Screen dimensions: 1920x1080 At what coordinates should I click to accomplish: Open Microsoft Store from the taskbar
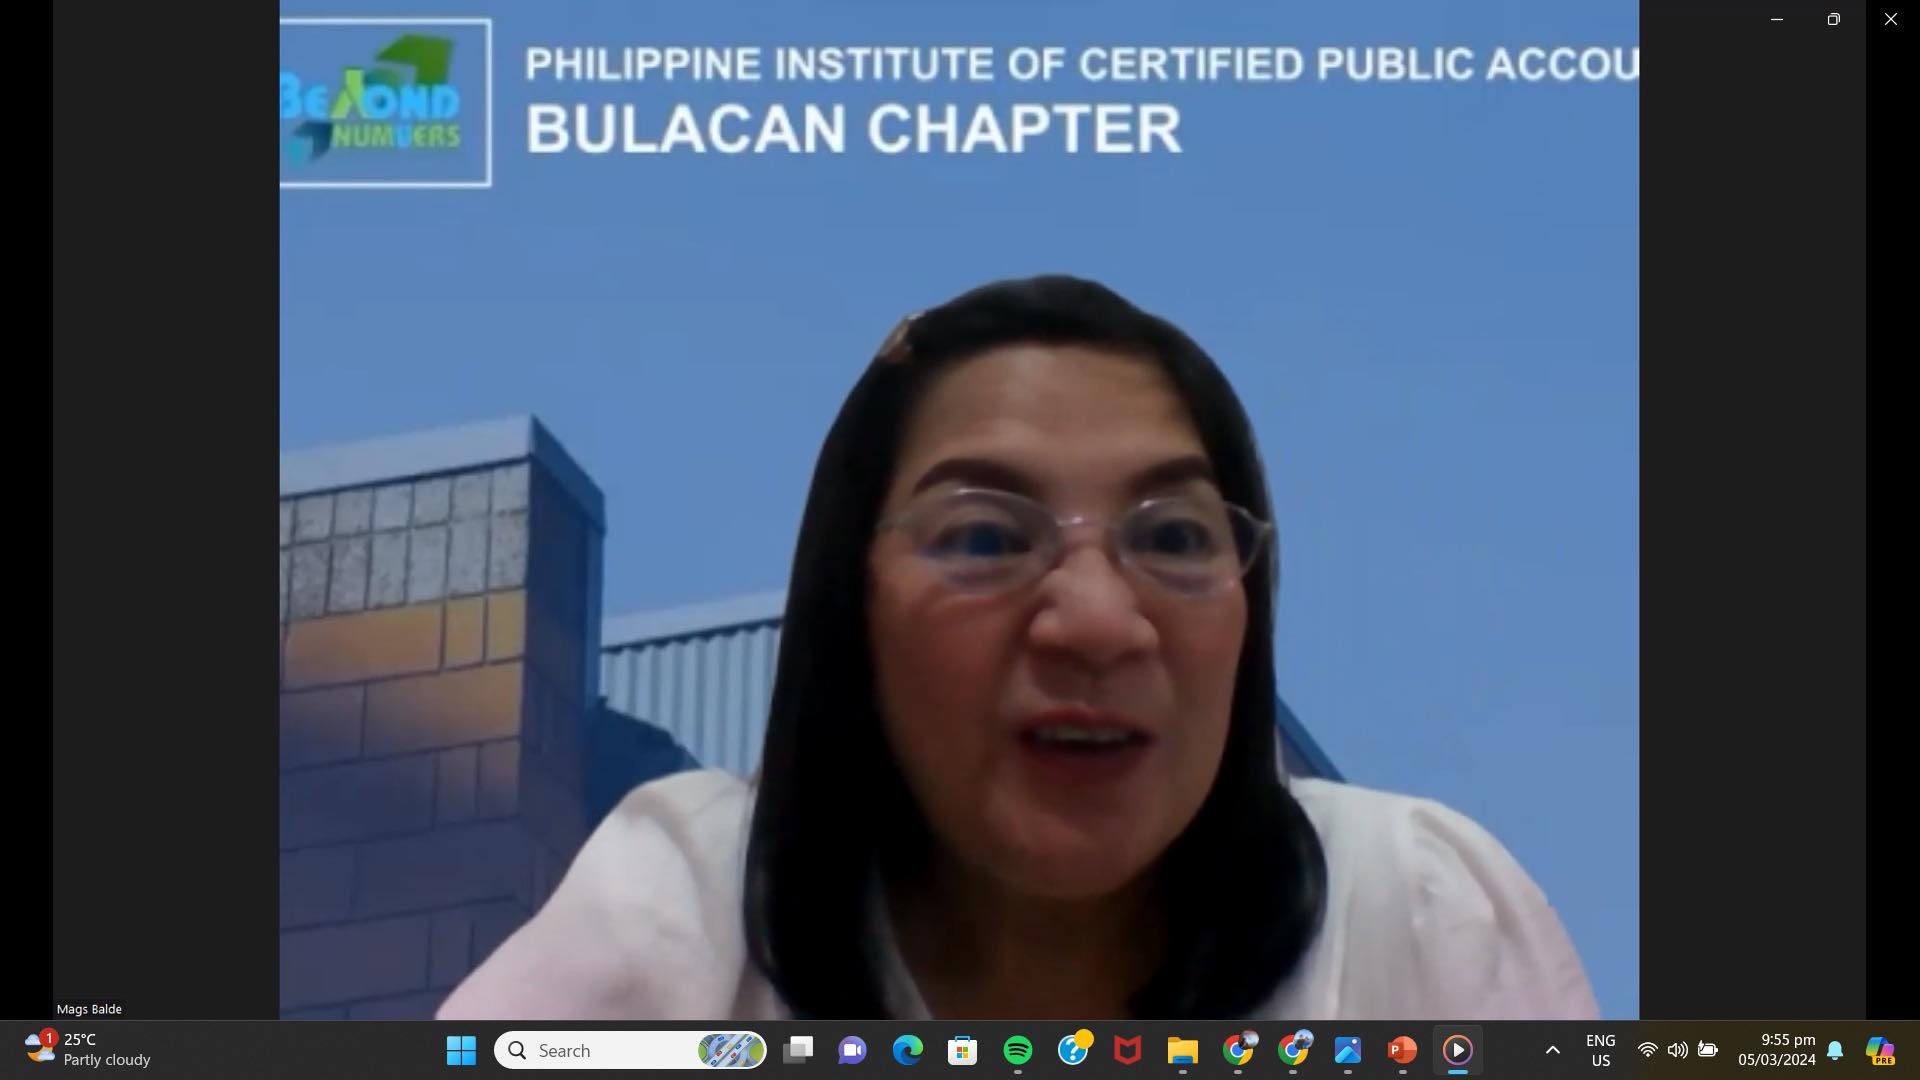(962, 1050)
